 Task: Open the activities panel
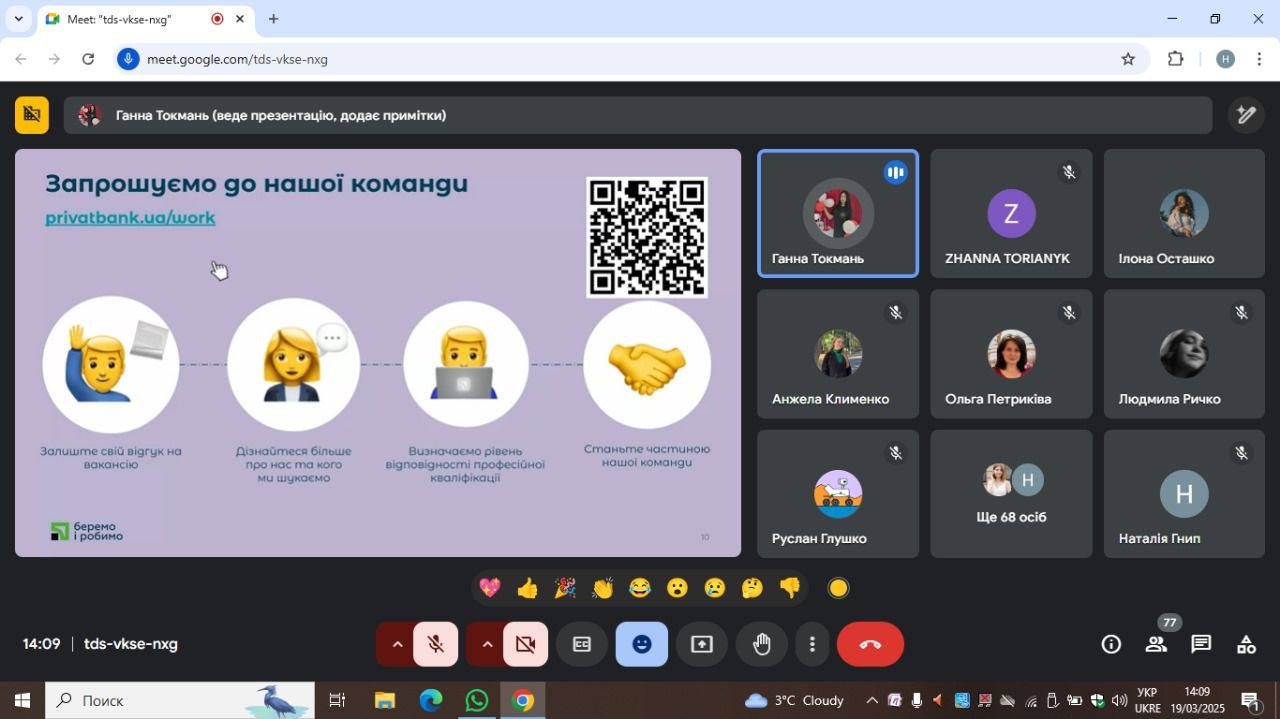[1246, 645]
